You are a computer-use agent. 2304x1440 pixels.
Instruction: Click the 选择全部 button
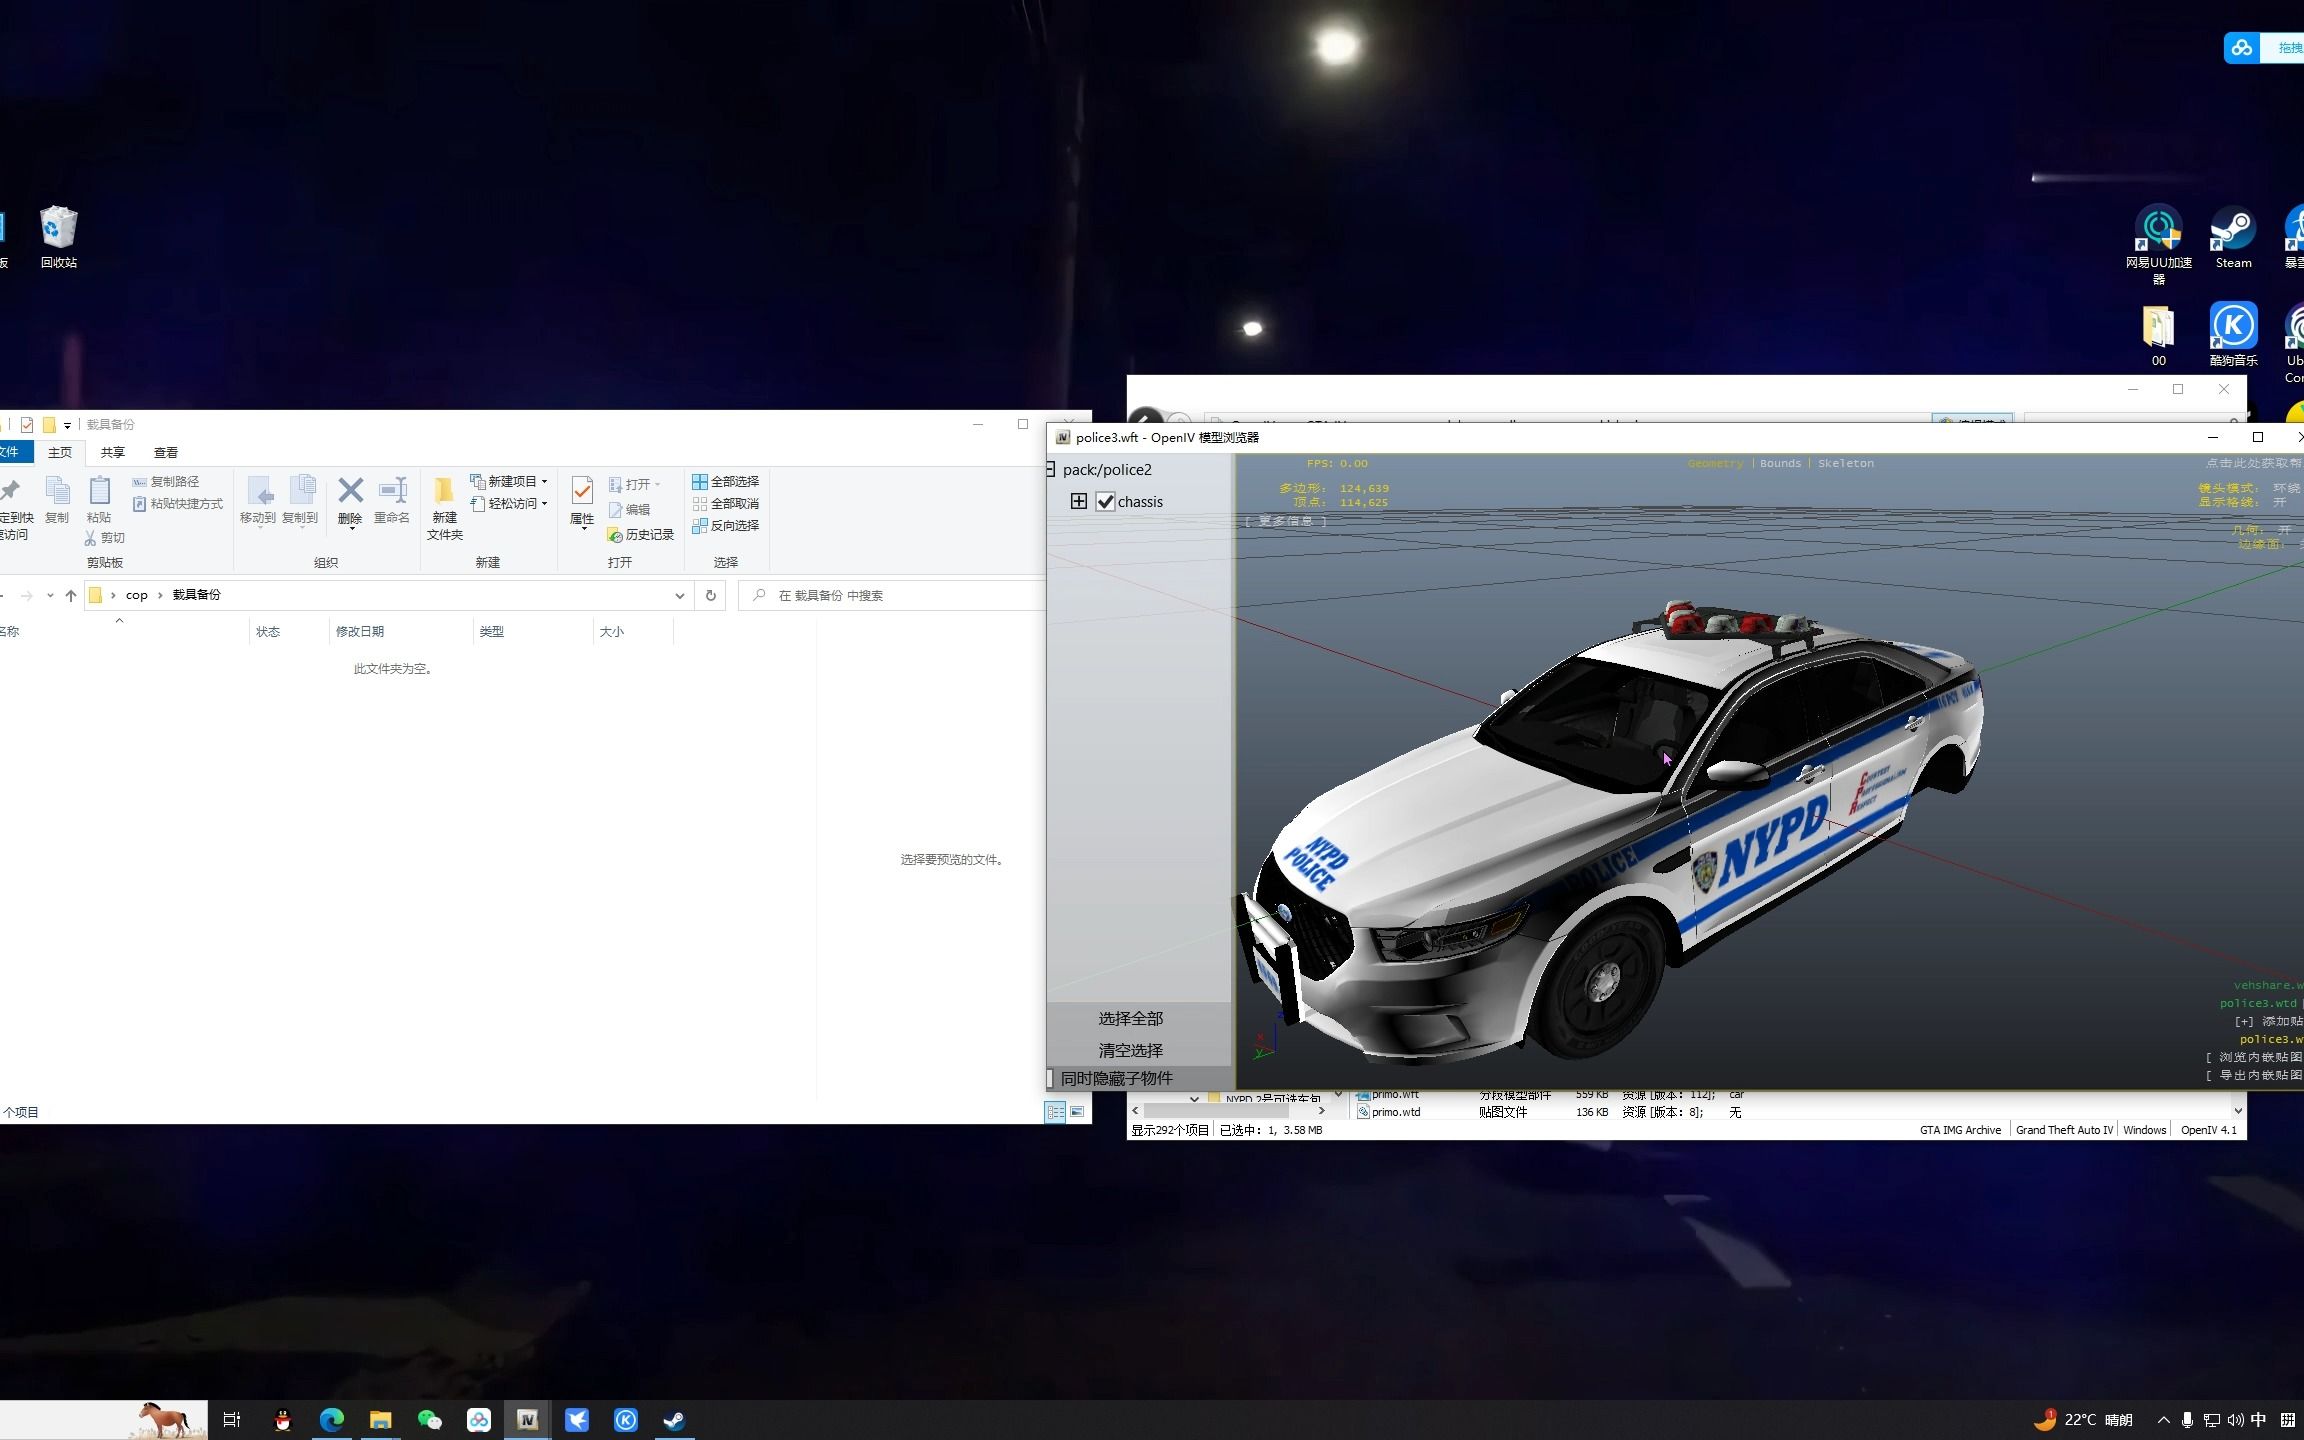tap(1131, 1019)
